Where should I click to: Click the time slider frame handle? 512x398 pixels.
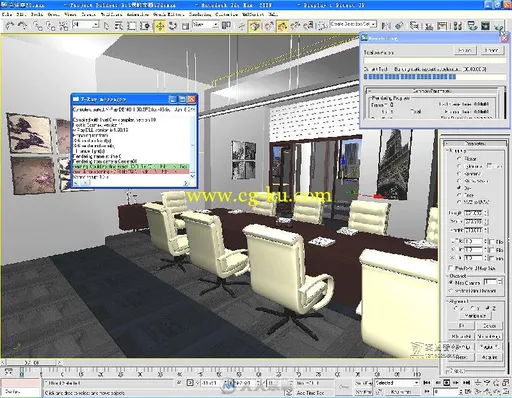[32, 362]
